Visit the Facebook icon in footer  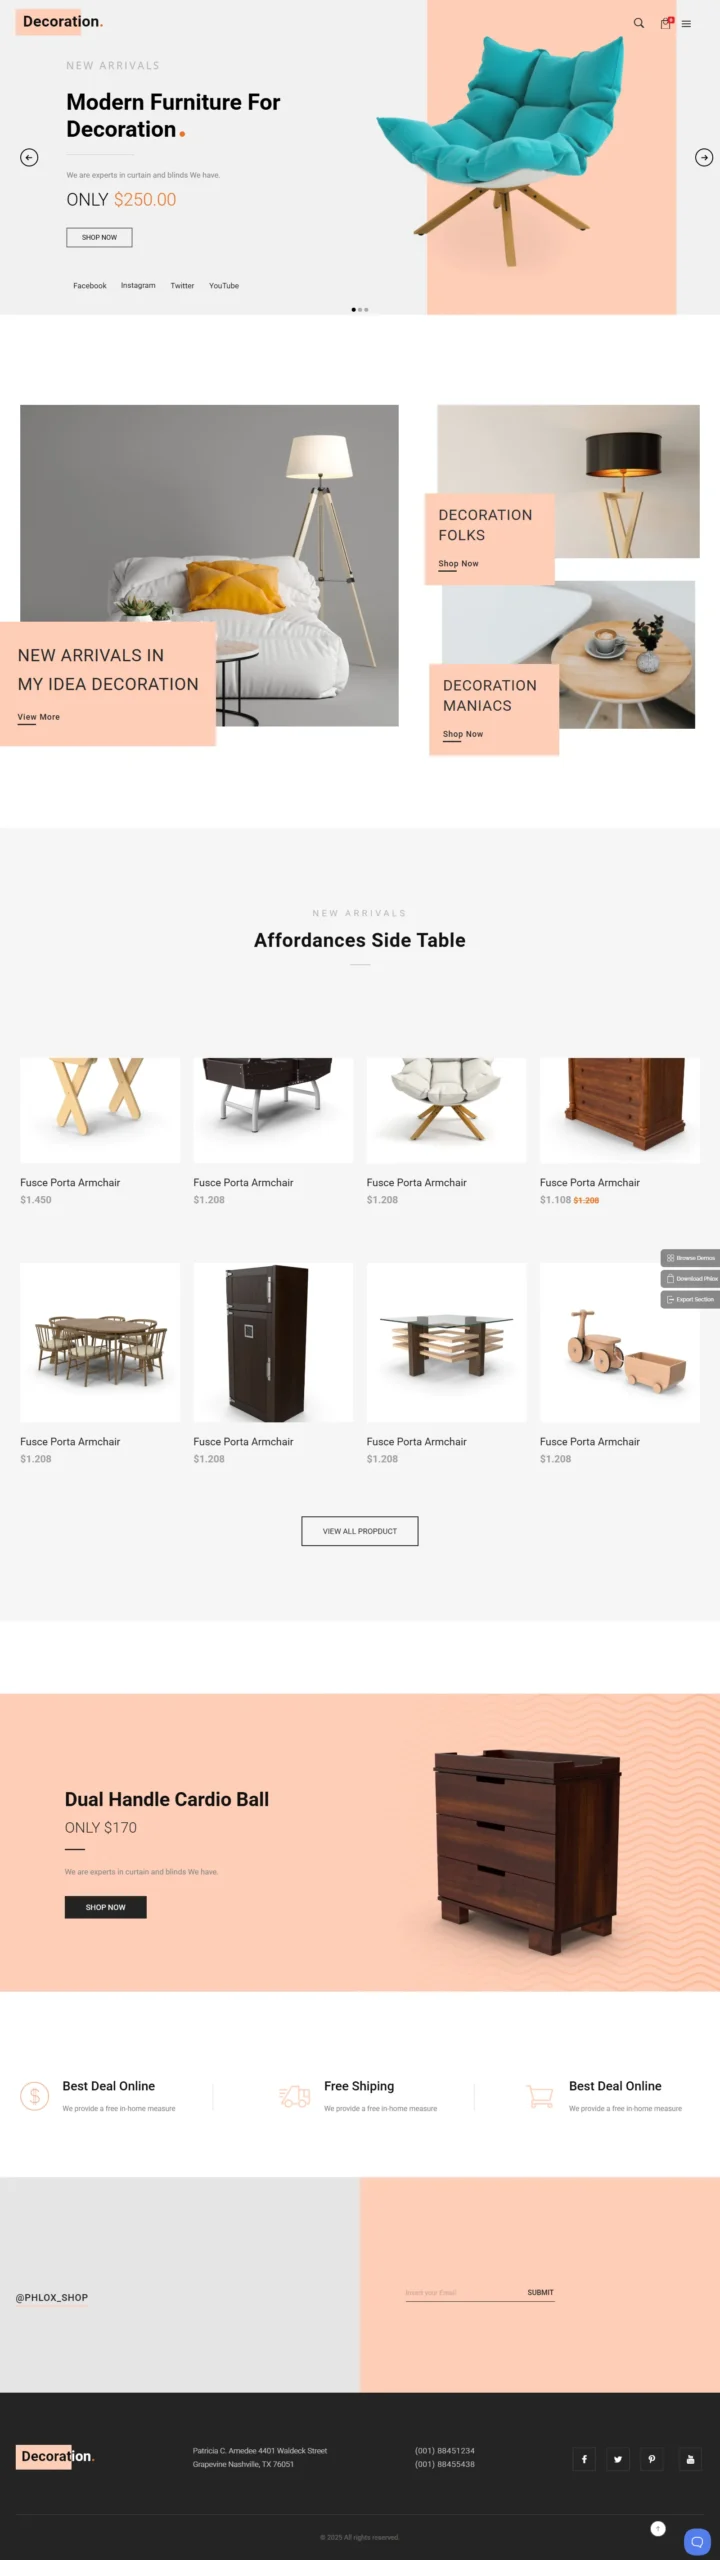point(584,2459)
